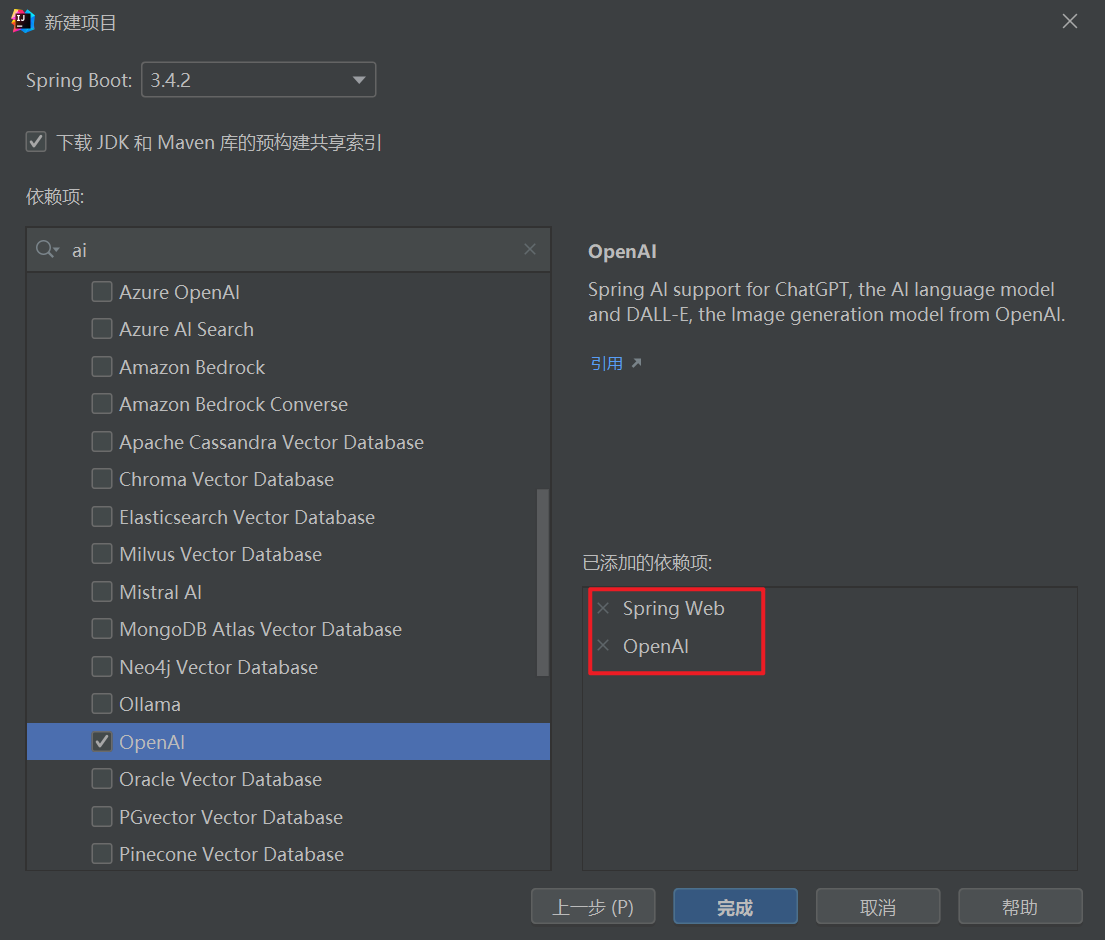Click the external link arrow beside 引用
The image size is (1105, 940).
coord(637,363)
